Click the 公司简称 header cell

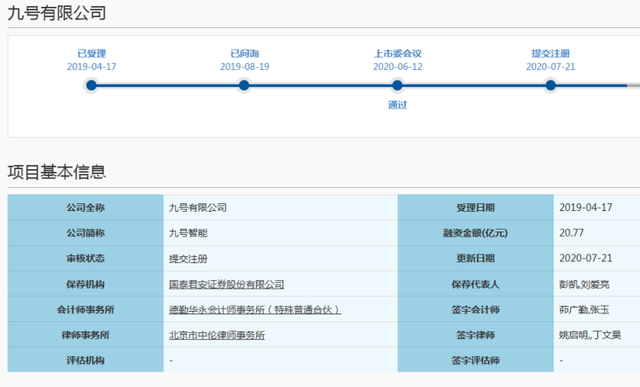[x=85, y=233]
